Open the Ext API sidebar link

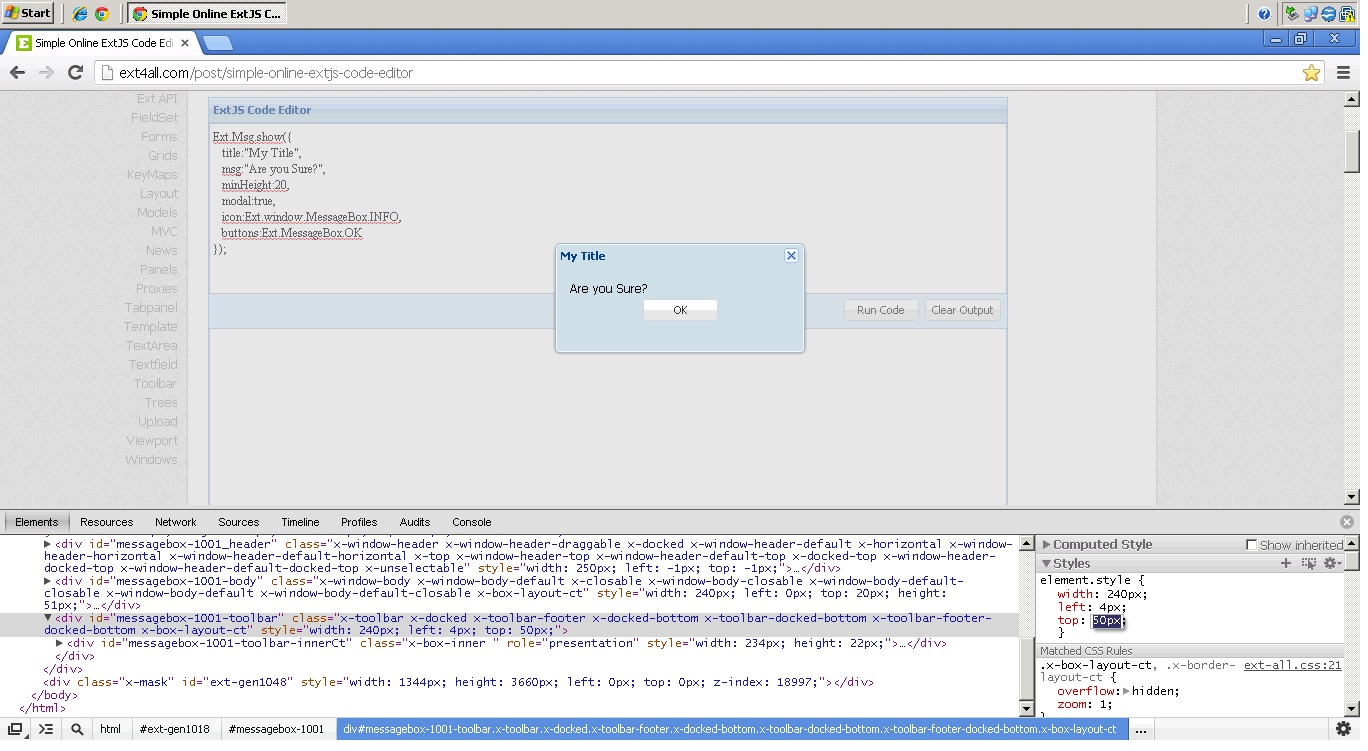click(157, 99)
